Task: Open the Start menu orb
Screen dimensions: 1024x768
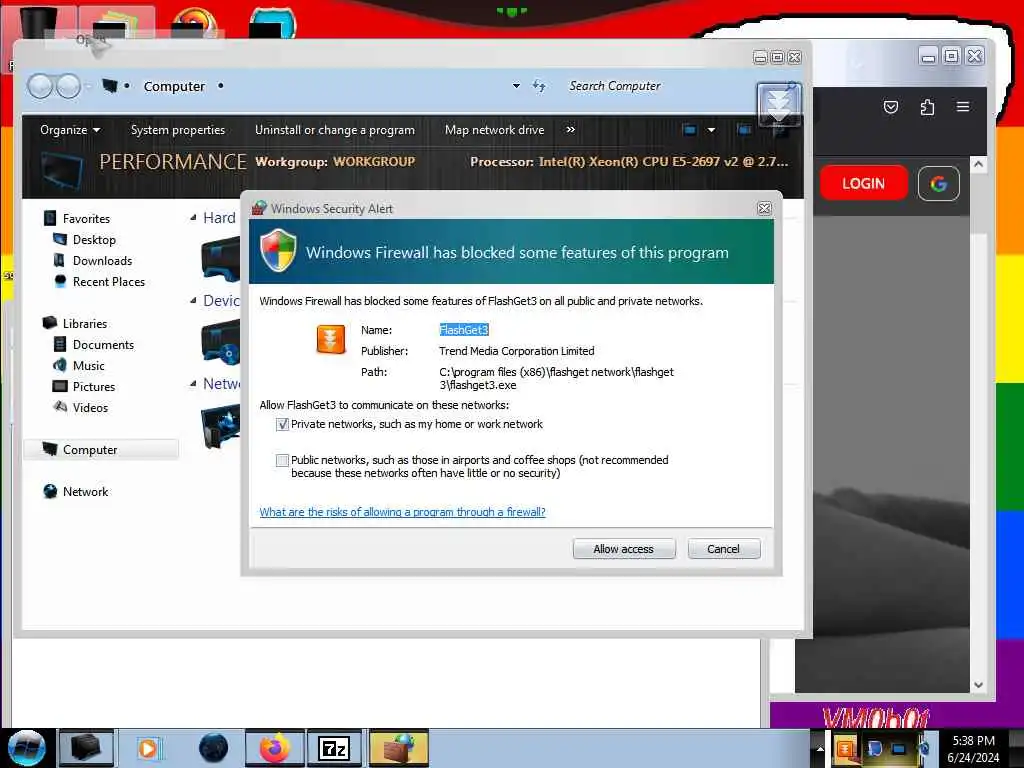Action: coord(26,748)
